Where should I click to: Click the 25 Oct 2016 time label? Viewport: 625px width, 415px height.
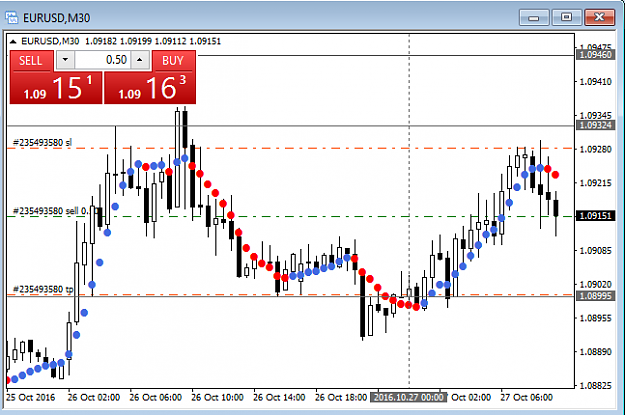(x=30, y=397)
